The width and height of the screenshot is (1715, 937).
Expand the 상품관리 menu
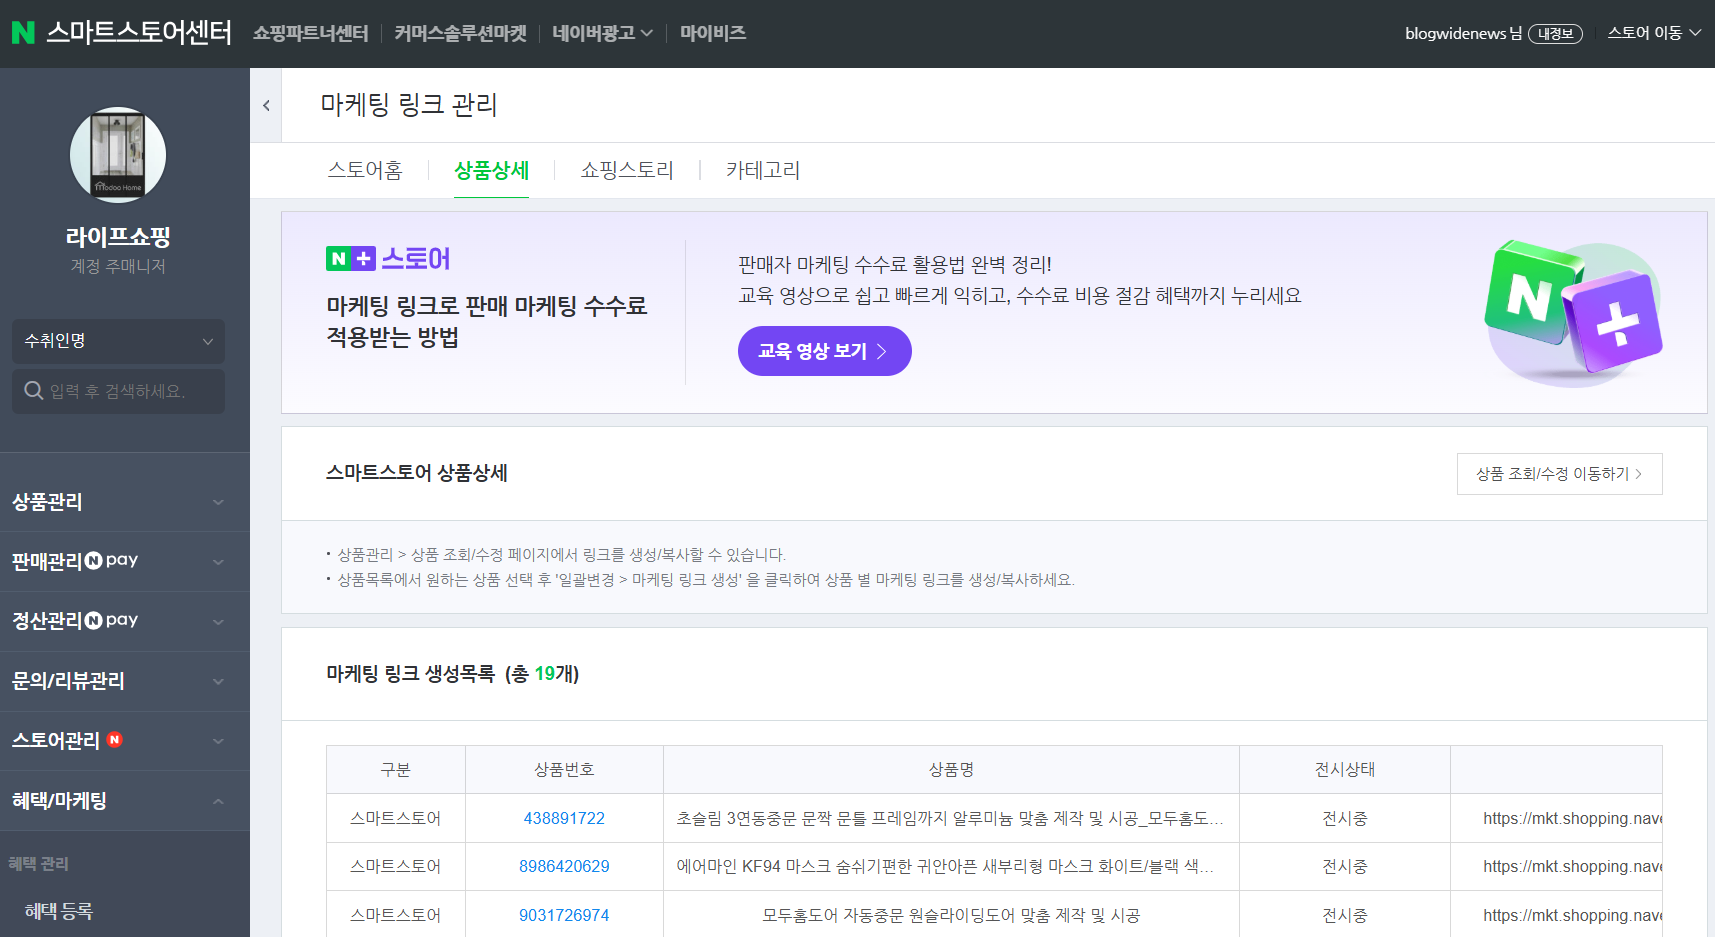coord(125,502)
